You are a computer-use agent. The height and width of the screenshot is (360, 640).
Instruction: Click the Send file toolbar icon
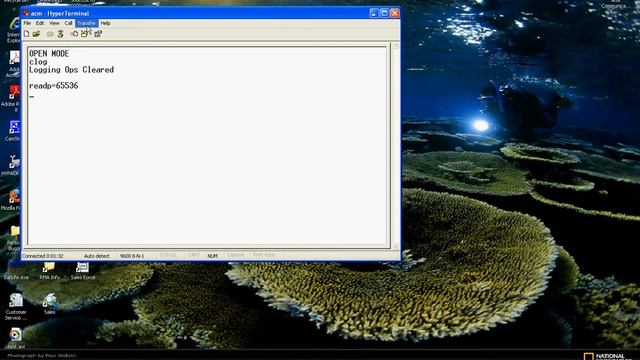point(74,34)
